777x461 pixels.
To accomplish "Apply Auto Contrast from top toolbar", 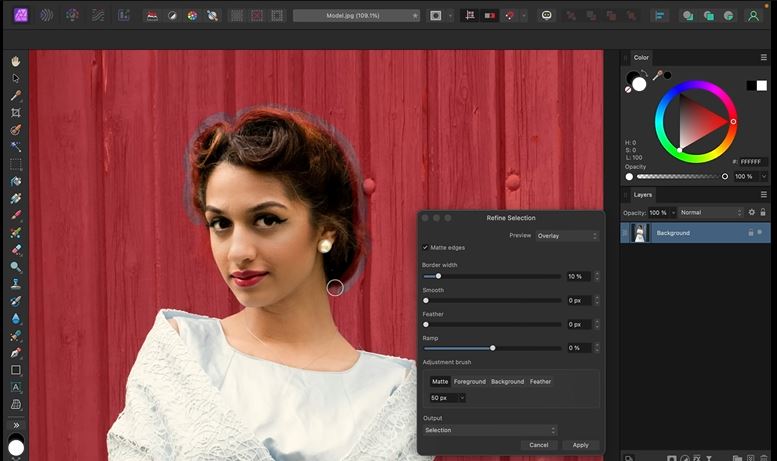I will [x=172, y=16].
